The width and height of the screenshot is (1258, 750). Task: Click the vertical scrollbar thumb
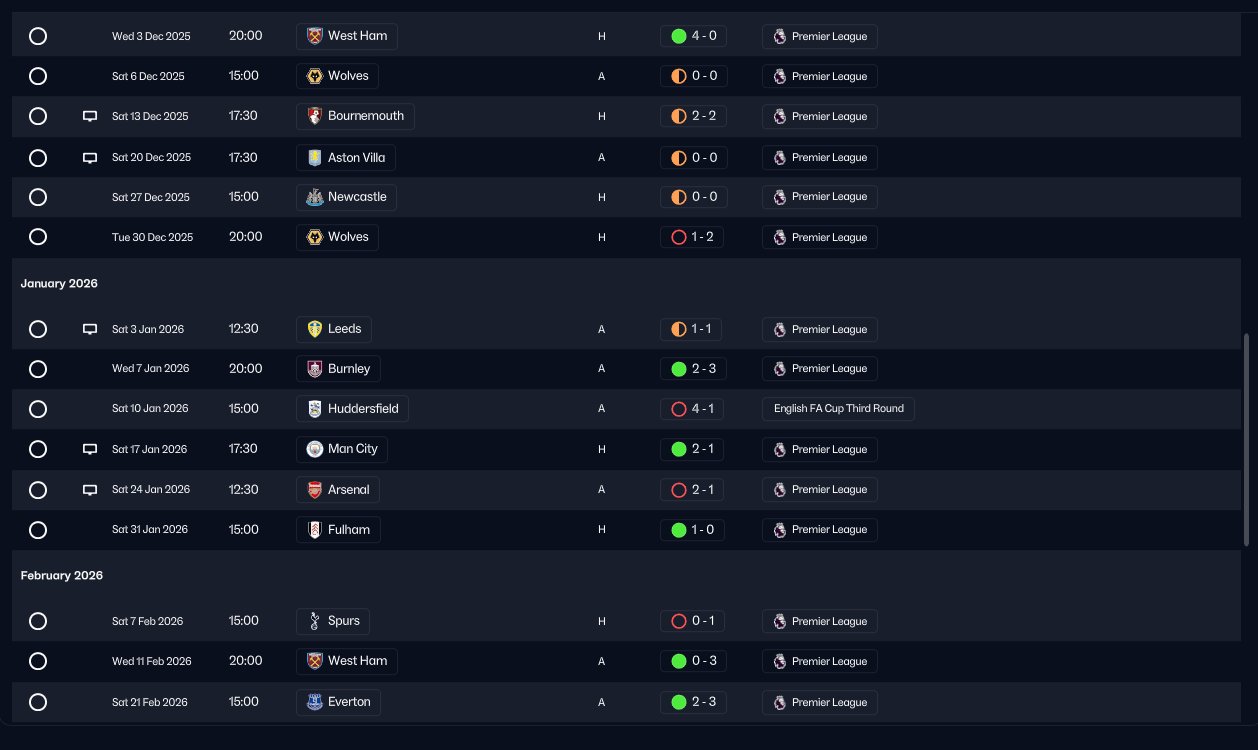pos(1246,440)
